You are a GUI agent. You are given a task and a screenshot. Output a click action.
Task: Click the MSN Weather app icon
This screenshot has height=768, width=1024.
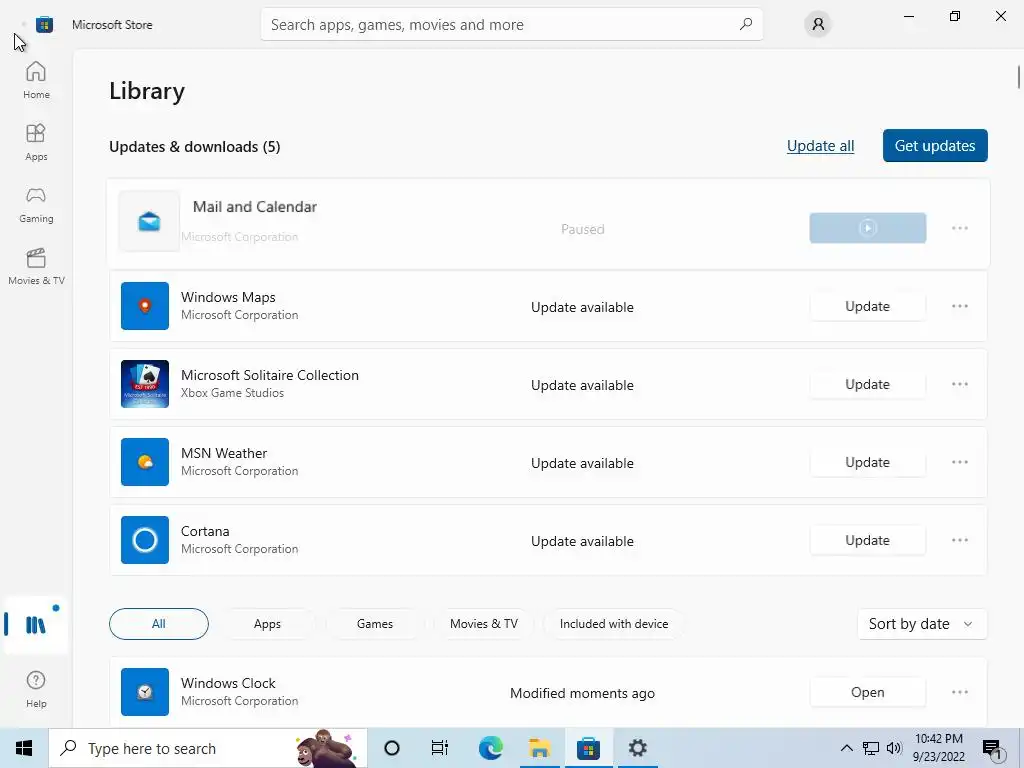145,462
